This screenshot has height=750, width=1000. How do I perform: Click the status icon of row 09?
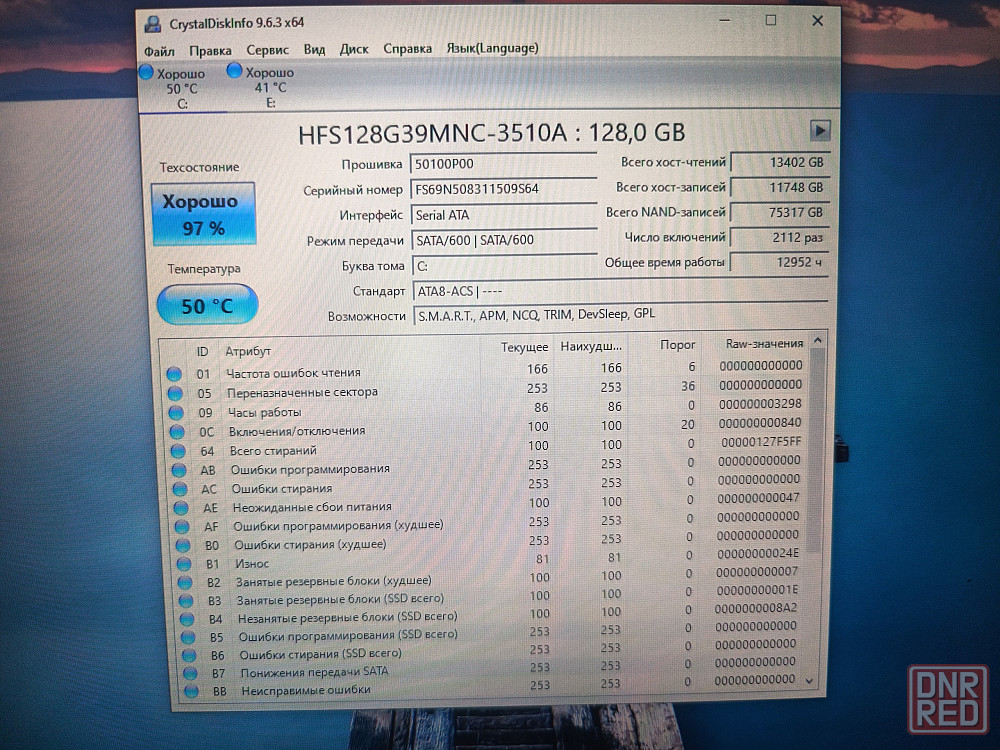coord(176,413)
